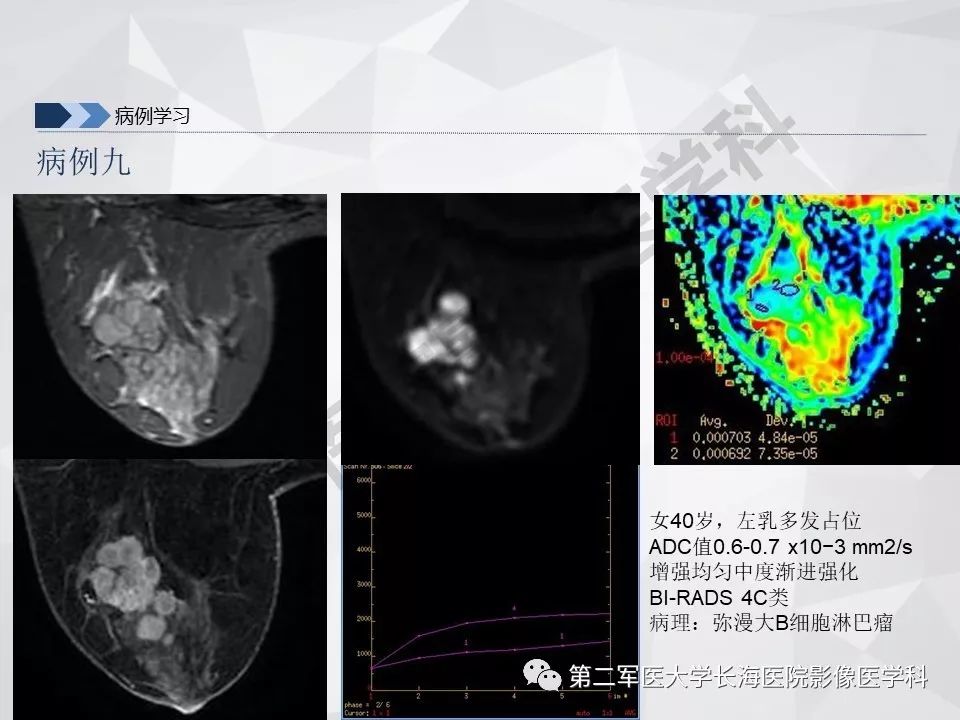Viewport: 960px width, 720px height.
Task: Click ROI 2 average value 0.000692
Action: (721, 454)
